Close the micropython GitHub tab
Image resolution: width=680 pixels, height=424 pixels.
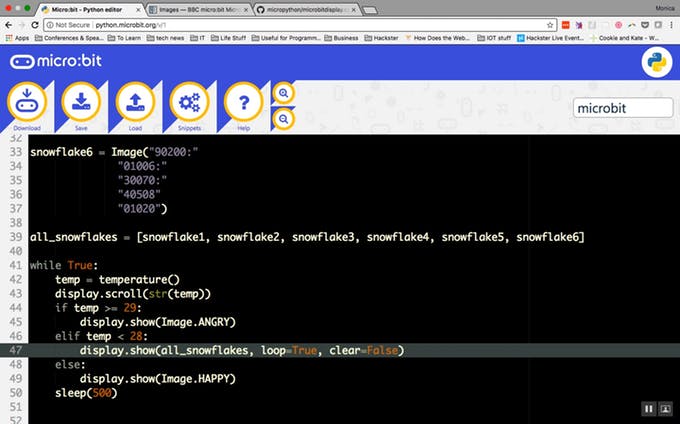(353, 10)
